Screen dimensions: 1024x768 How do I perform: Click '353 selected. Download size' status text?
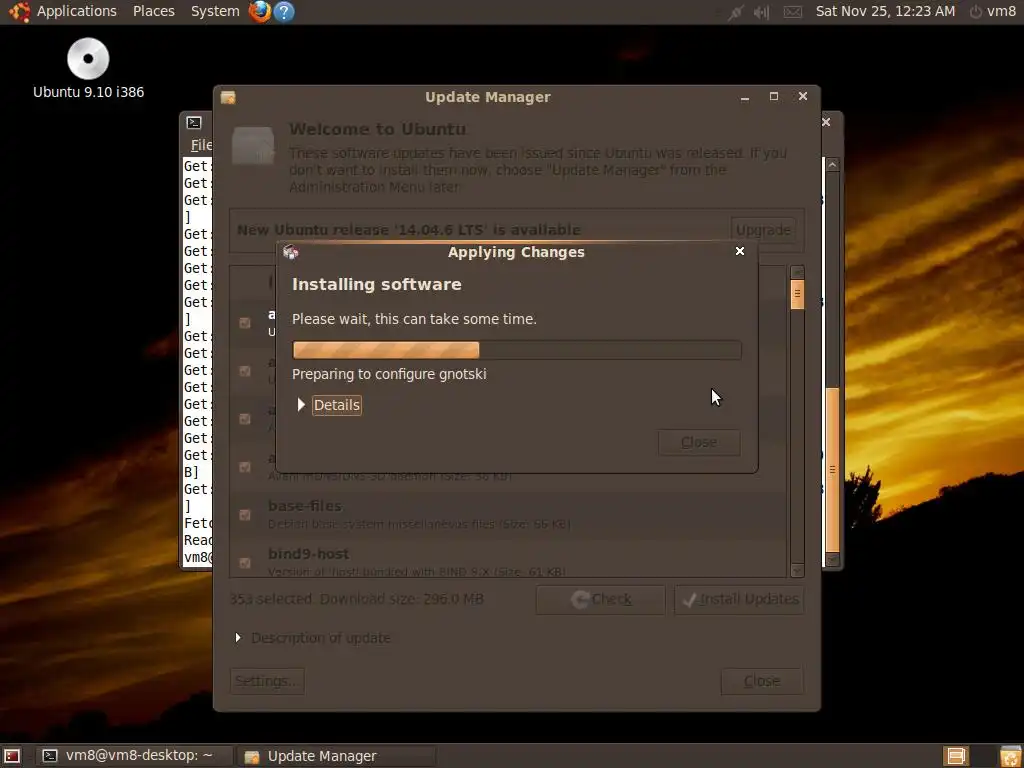357,599
